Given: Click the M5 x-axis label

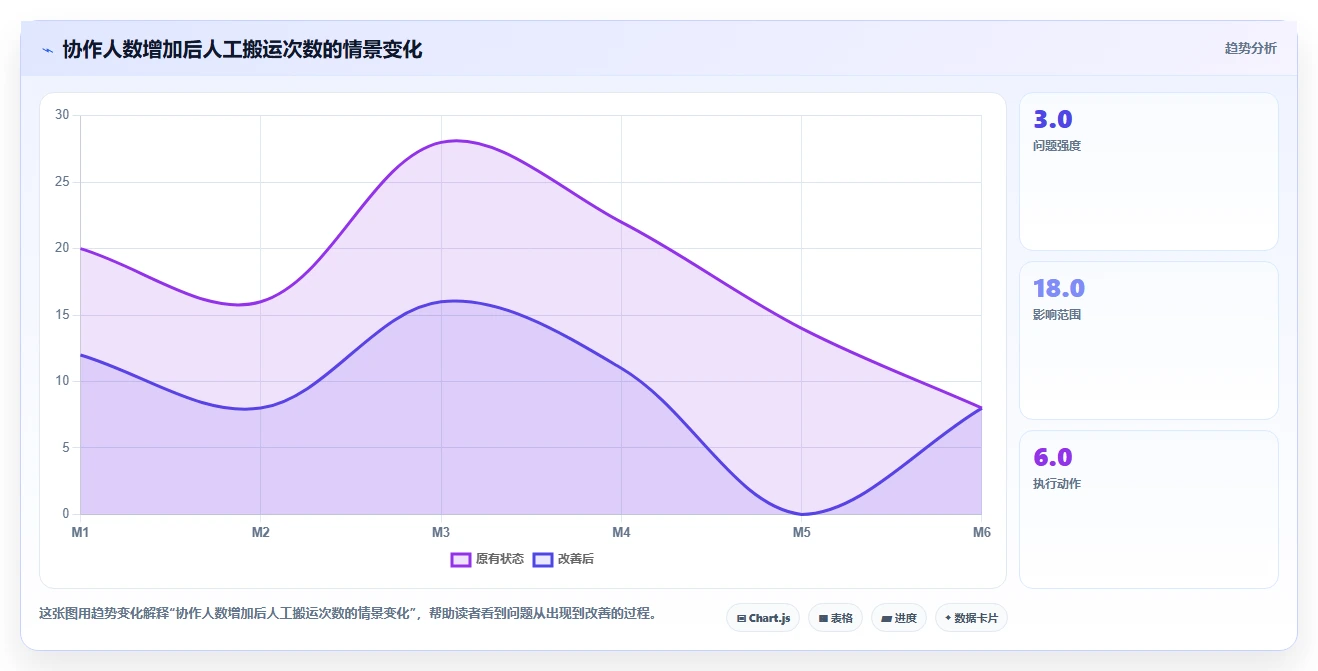Looking at the screenshot, I should [x=802, y=533].
